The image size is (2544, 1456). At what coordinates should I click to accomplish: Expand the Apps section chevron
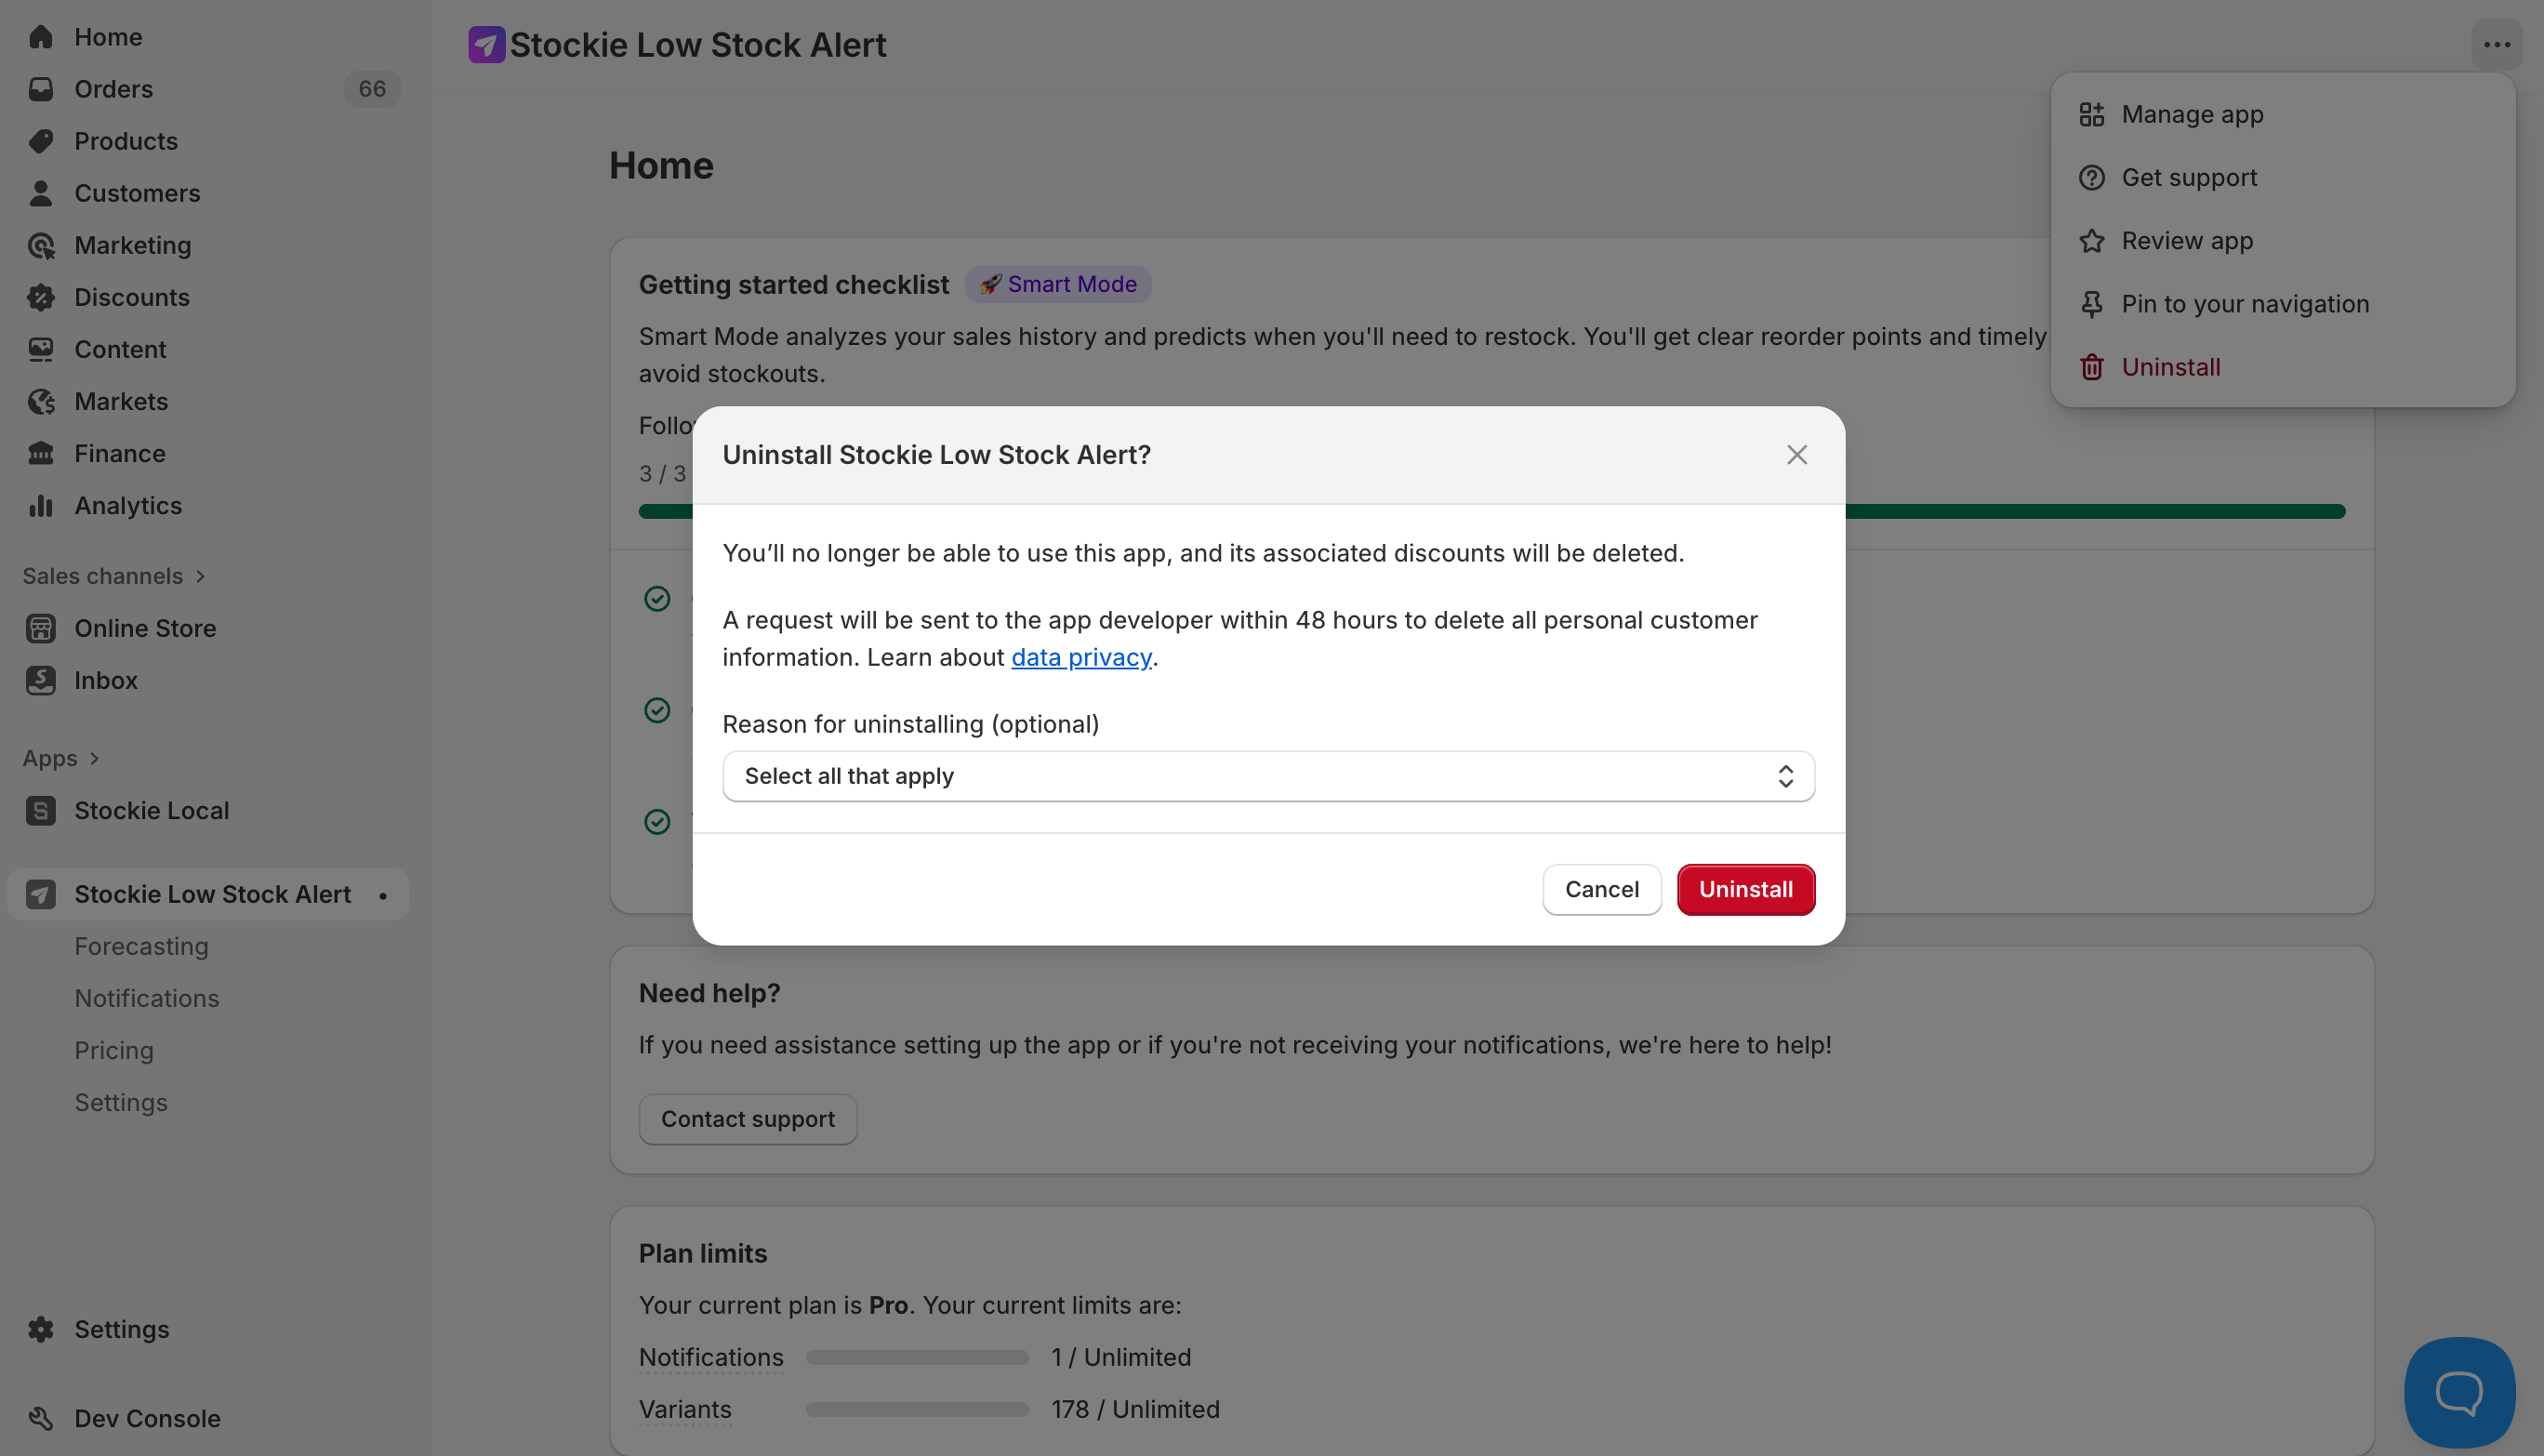coord(94,759)
